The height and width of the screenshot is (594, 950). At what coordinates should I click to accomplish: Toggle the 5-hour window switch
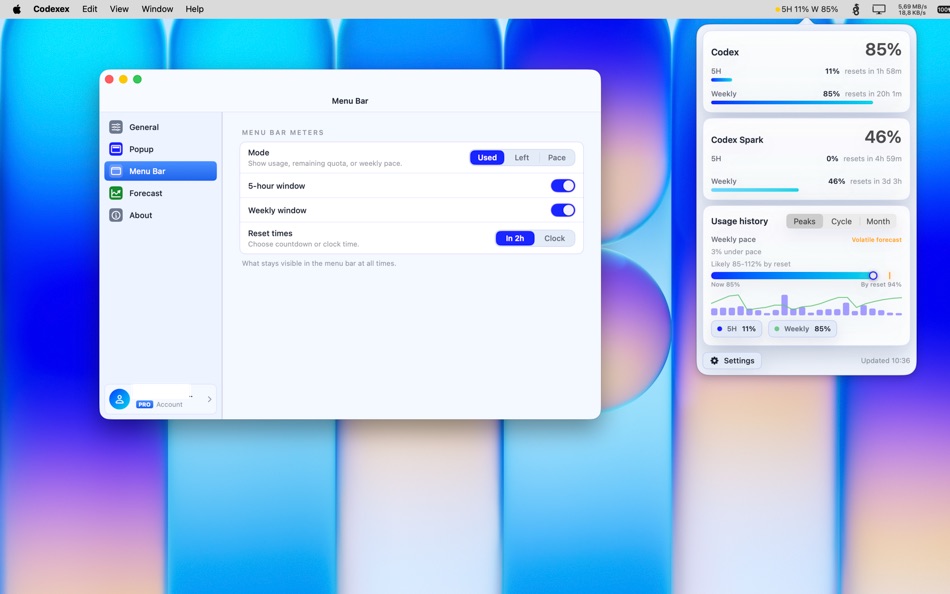point(562,186)
